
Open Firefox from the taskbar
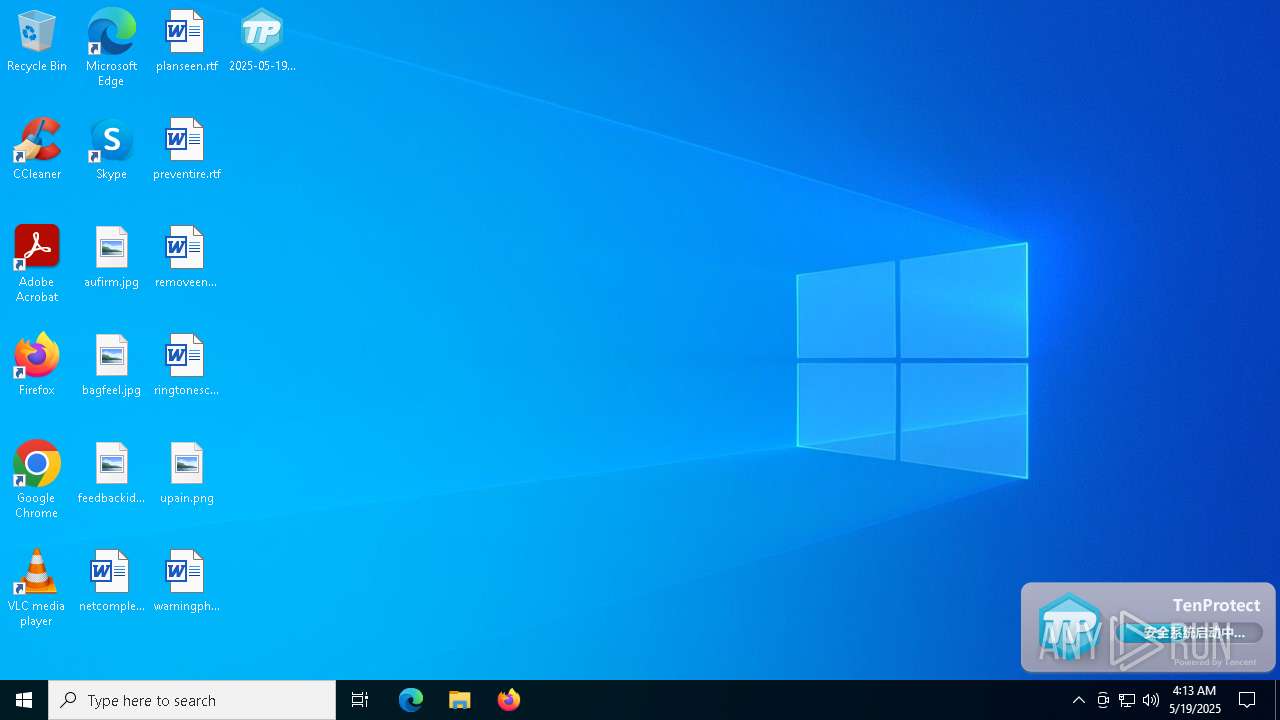coord(508,700)
